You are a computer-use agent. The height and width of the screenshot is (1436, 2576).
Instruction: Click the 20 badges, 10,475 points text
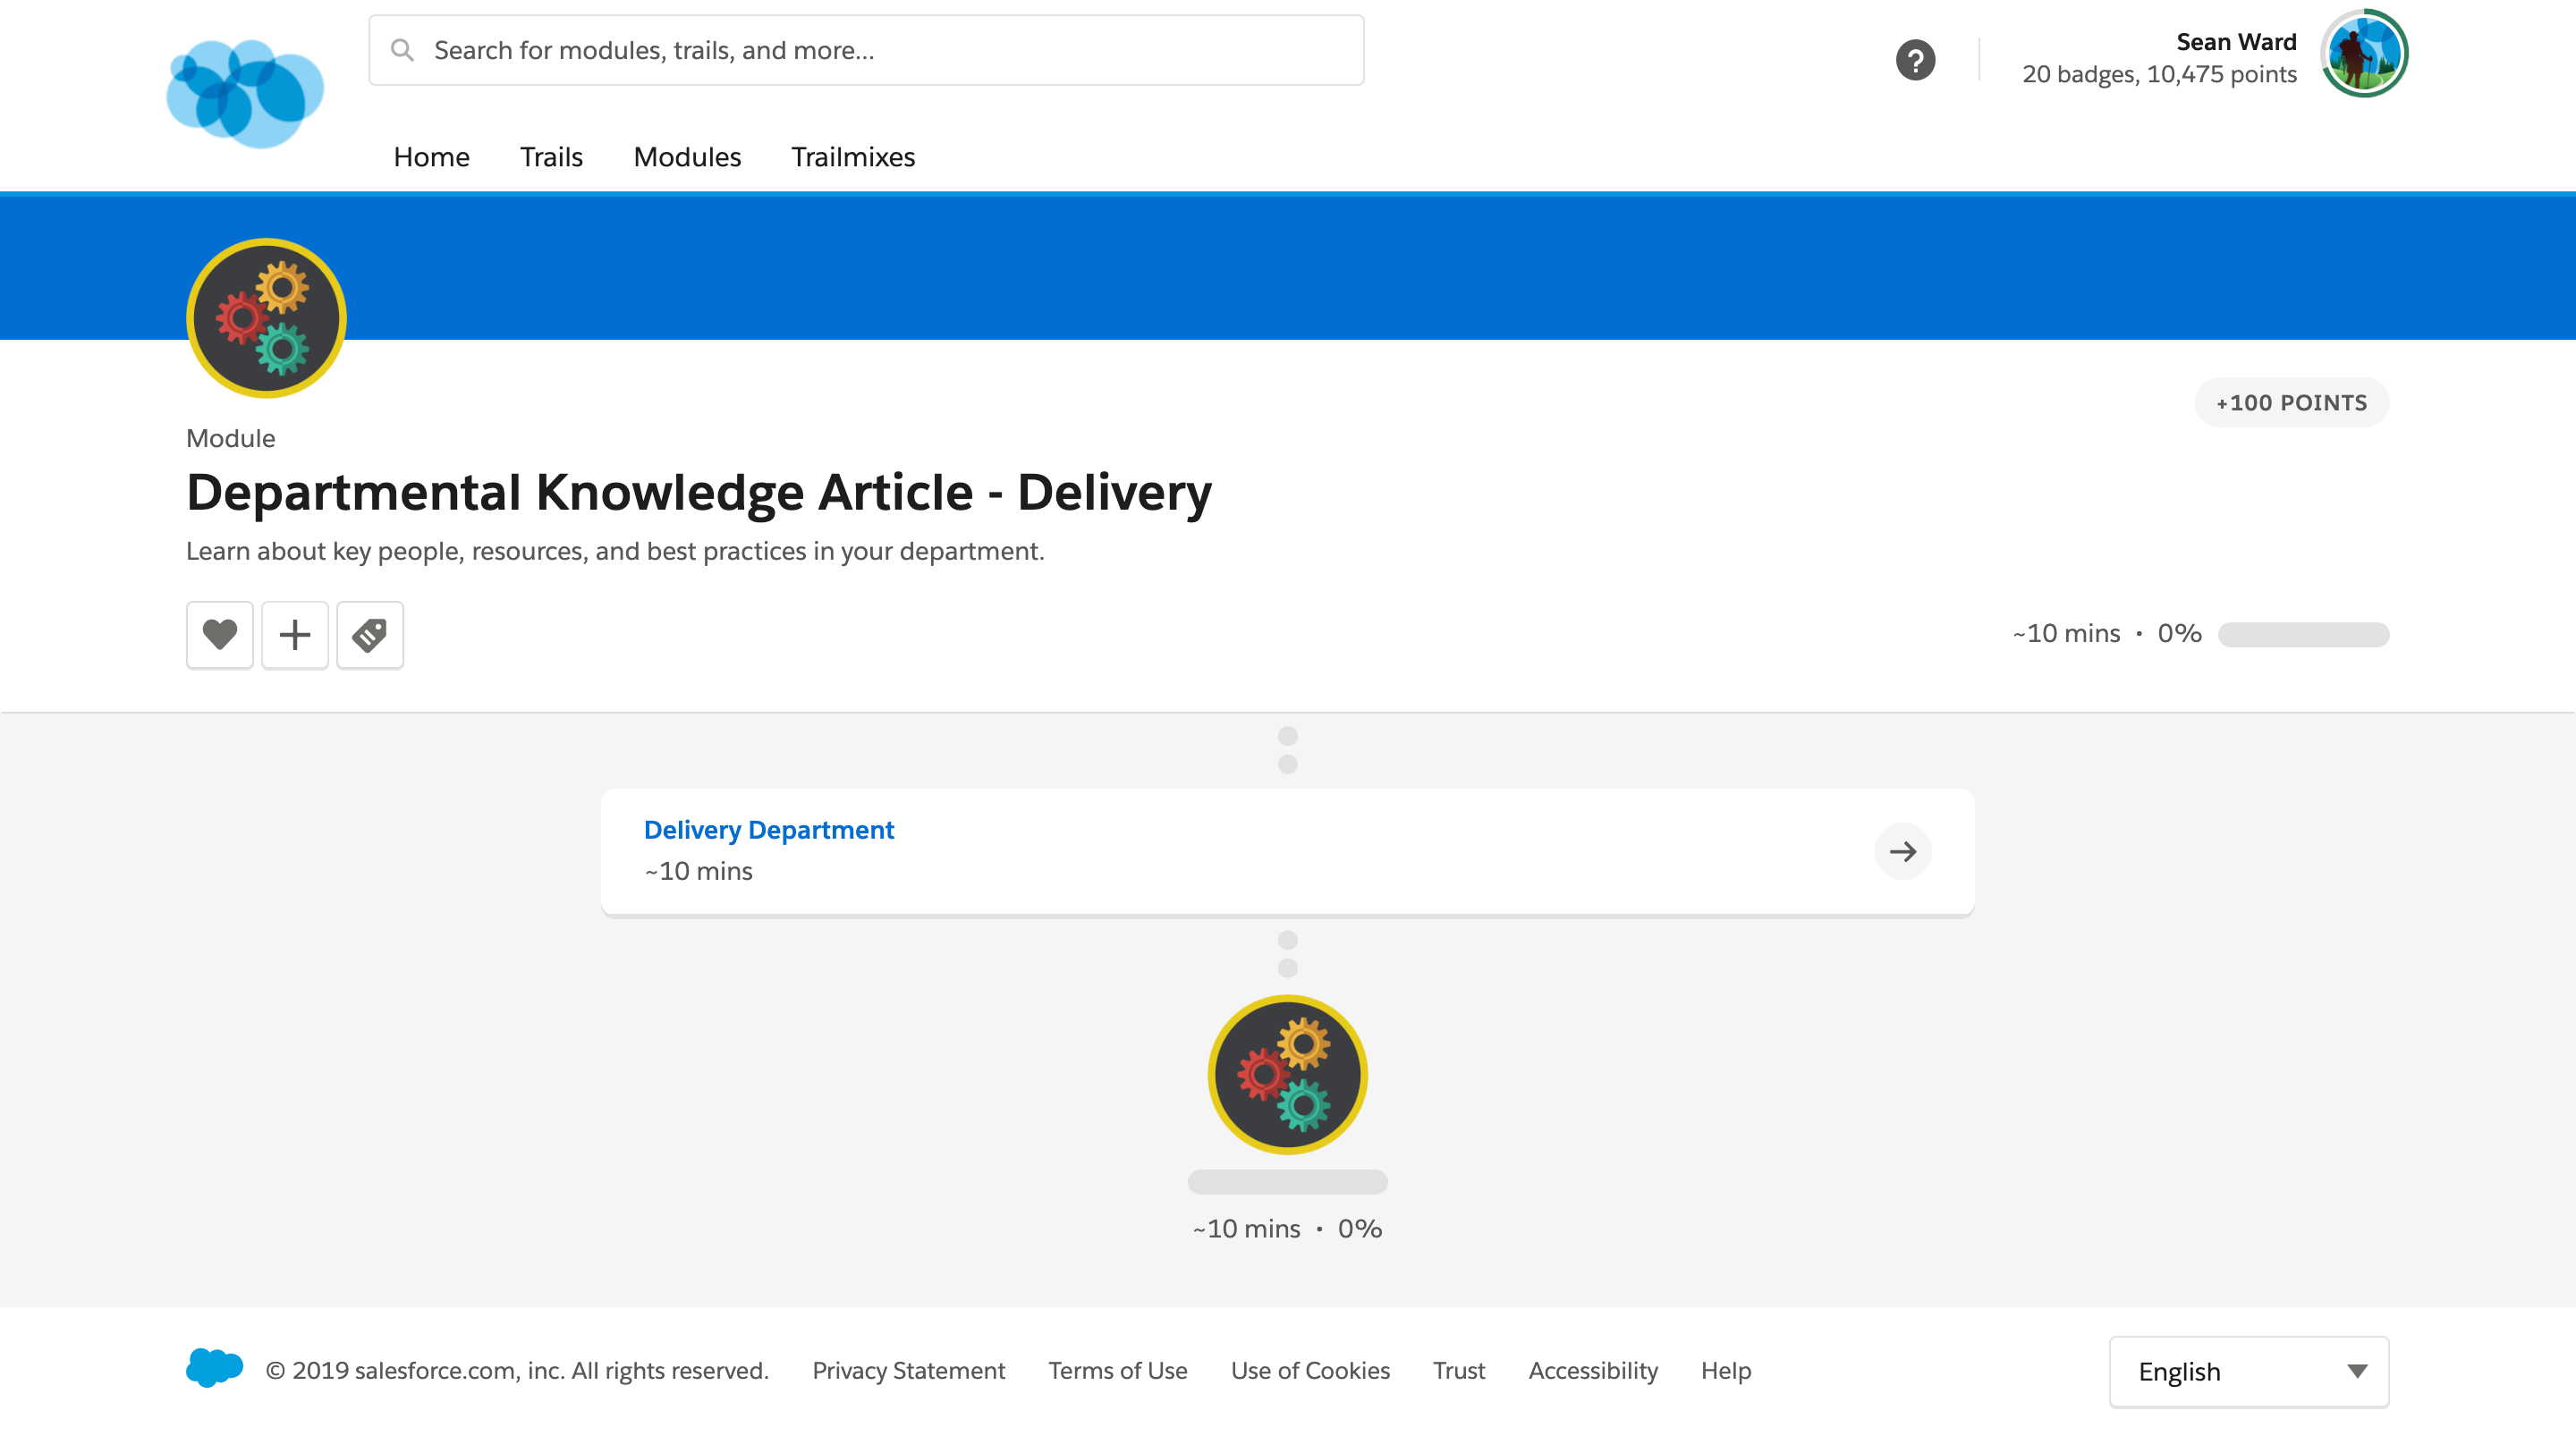click(2159, 74)
